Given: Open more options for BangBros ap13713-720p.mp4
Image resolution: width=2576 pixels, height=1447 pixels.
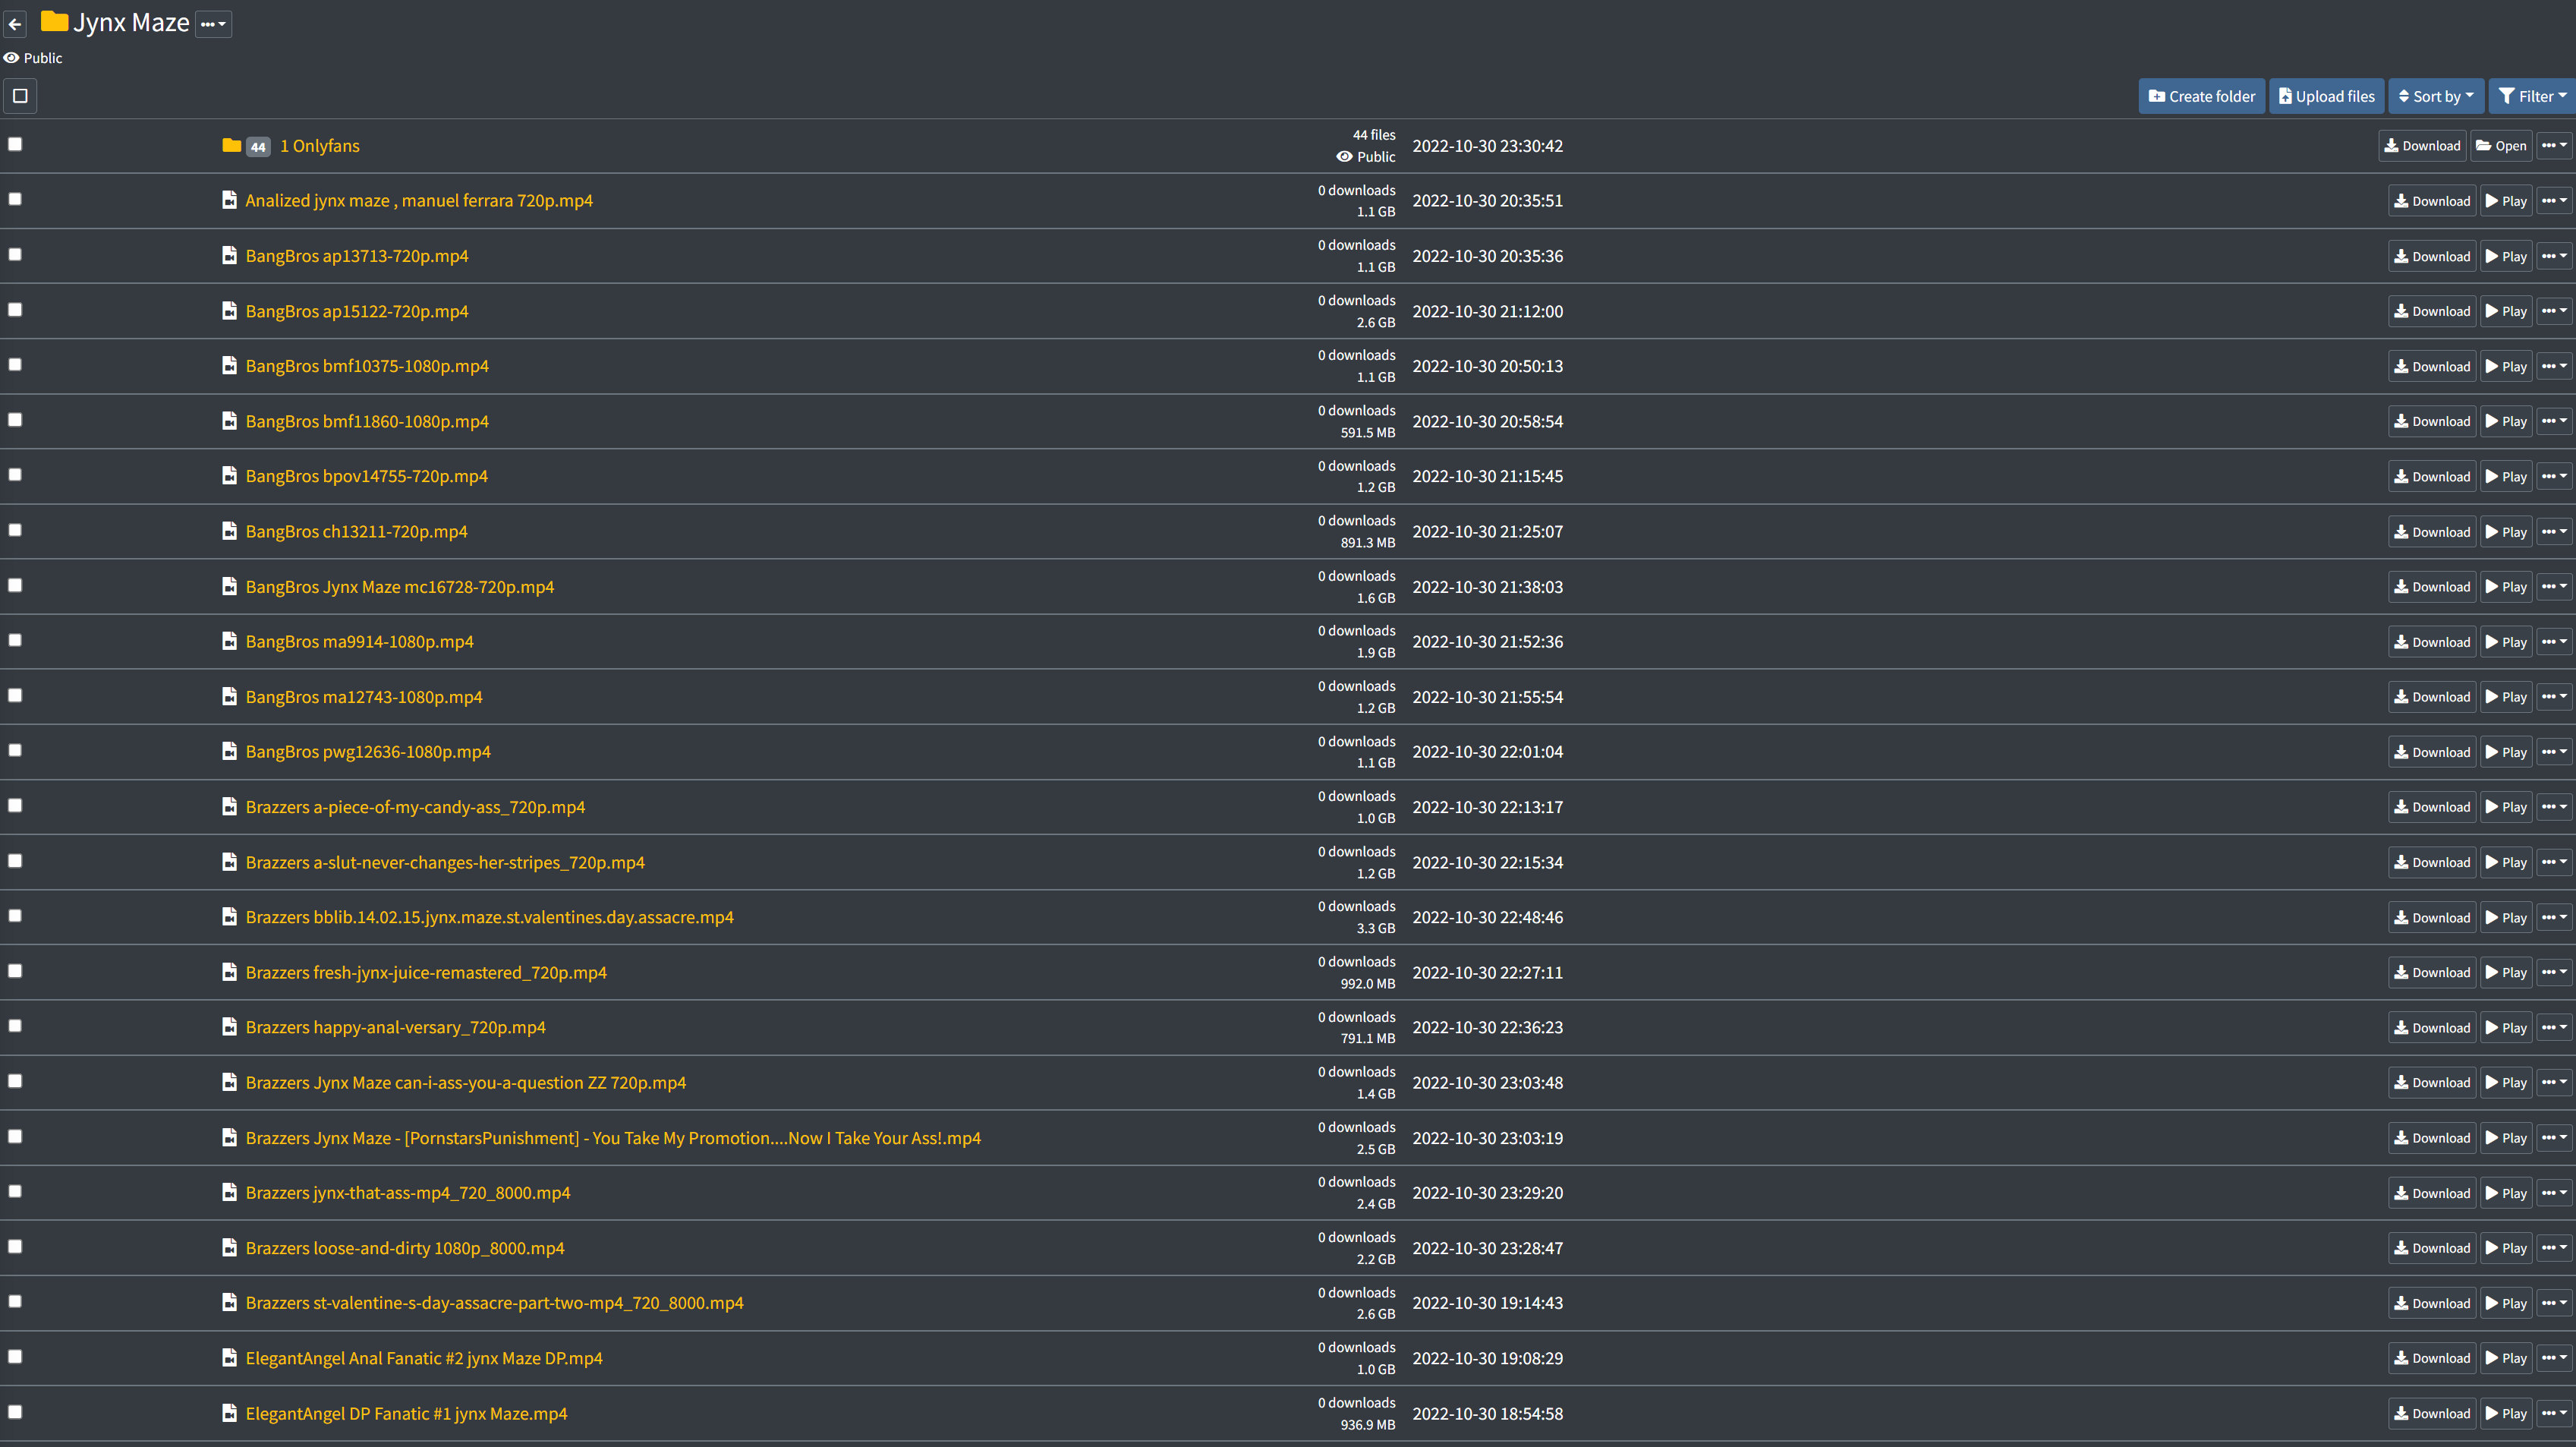Looking at the screenshot, I should tap(2554, 256).
